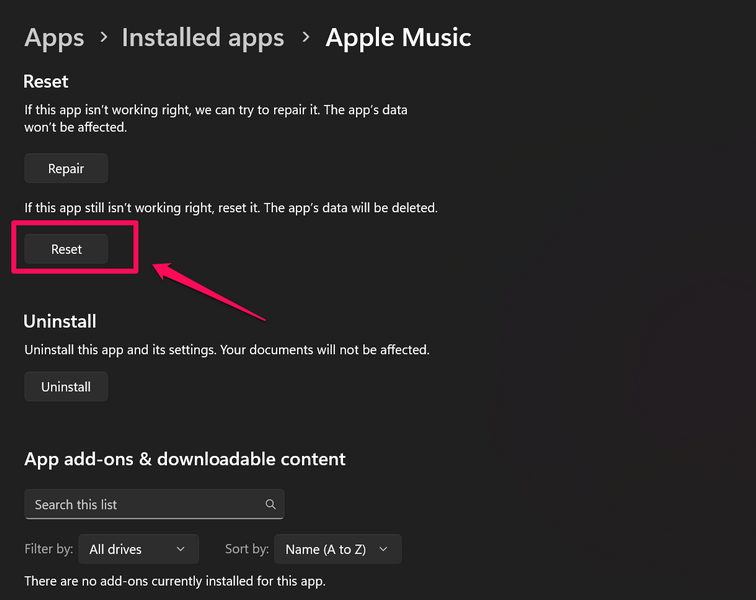The width and height of the screenshot is (756, 600).
Task: Expand the Sort by Name (A to Z) dropdown
Action: point(340,549)
